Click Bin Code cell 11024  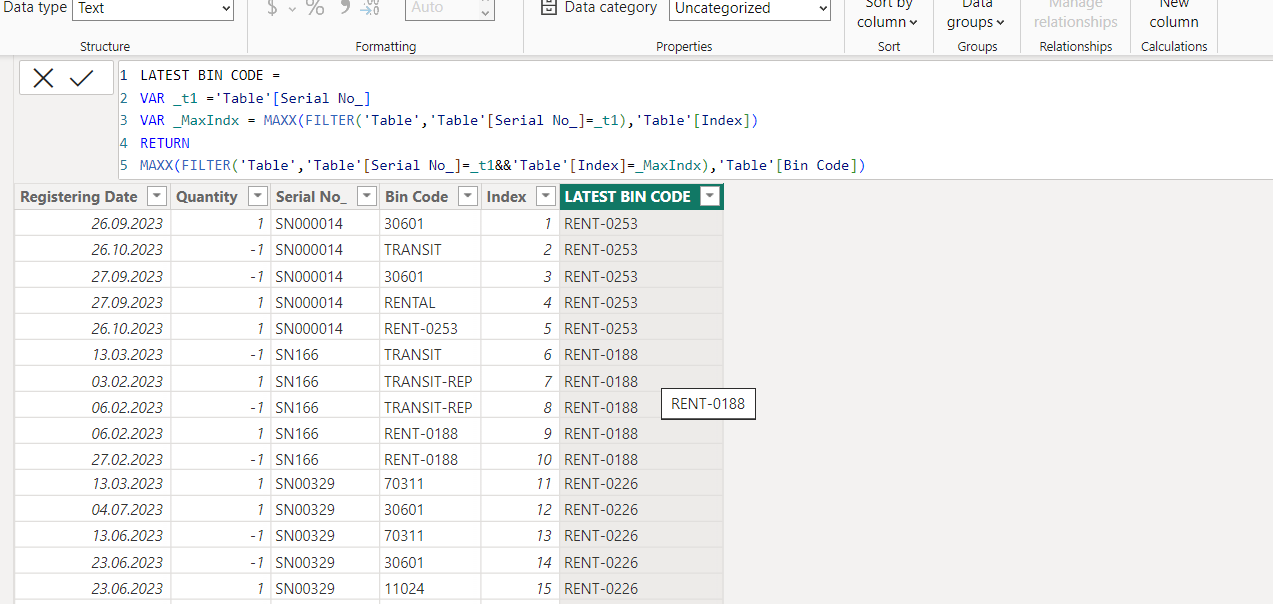(x=430, y=588)
